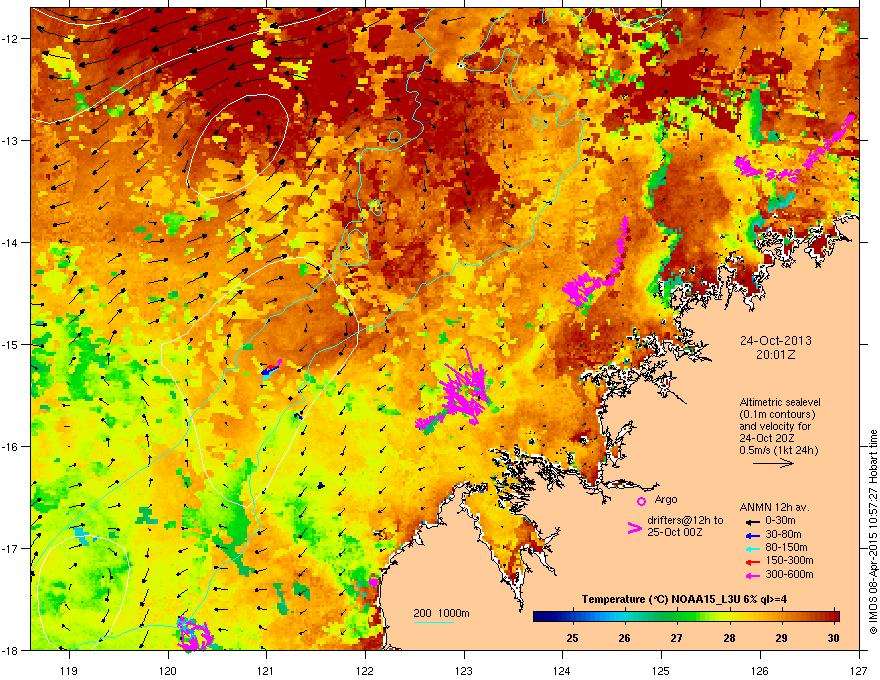Viewport: 880px width, 680px height.
Task: Click the latitude axis label -14
Action: click(x=11, y=242)
